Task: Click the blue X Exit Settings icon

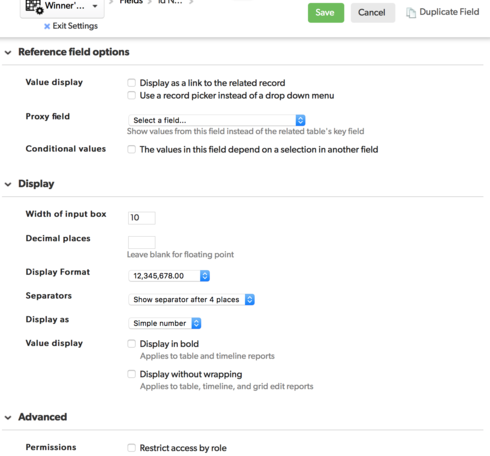Action: tap(47, 26)
